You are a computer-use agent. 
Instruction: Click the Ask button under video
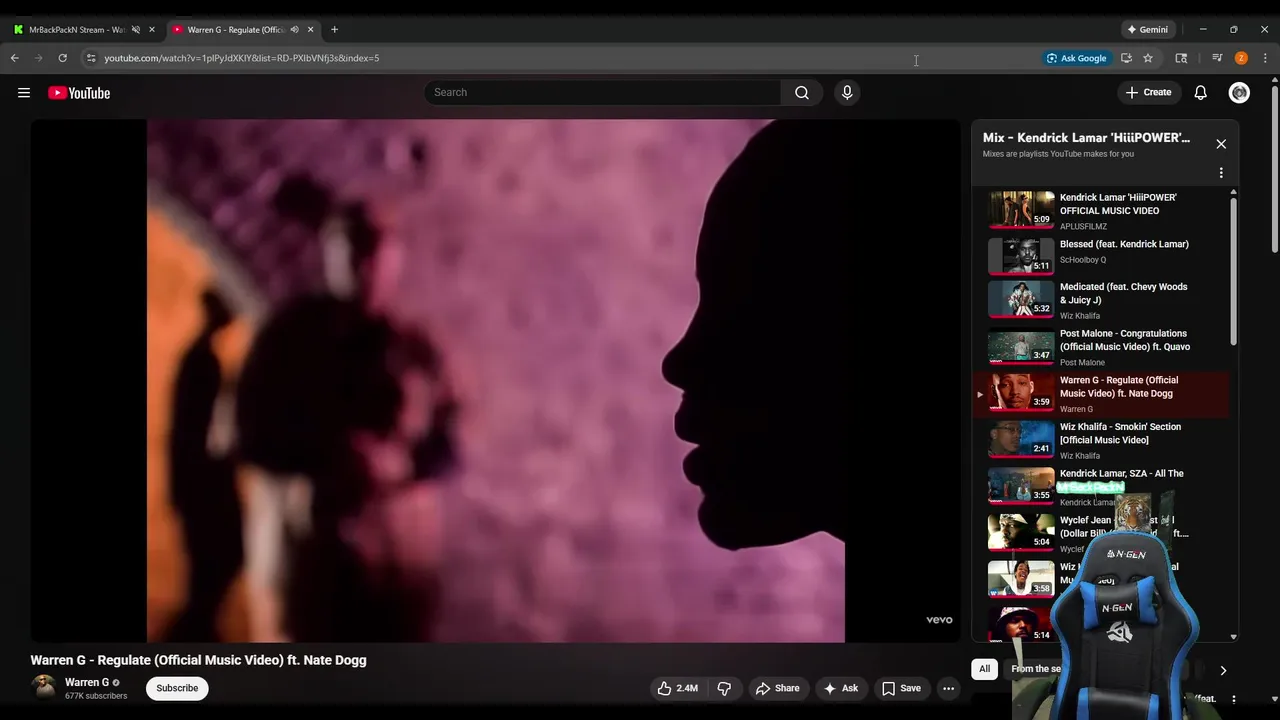point(840,688)
